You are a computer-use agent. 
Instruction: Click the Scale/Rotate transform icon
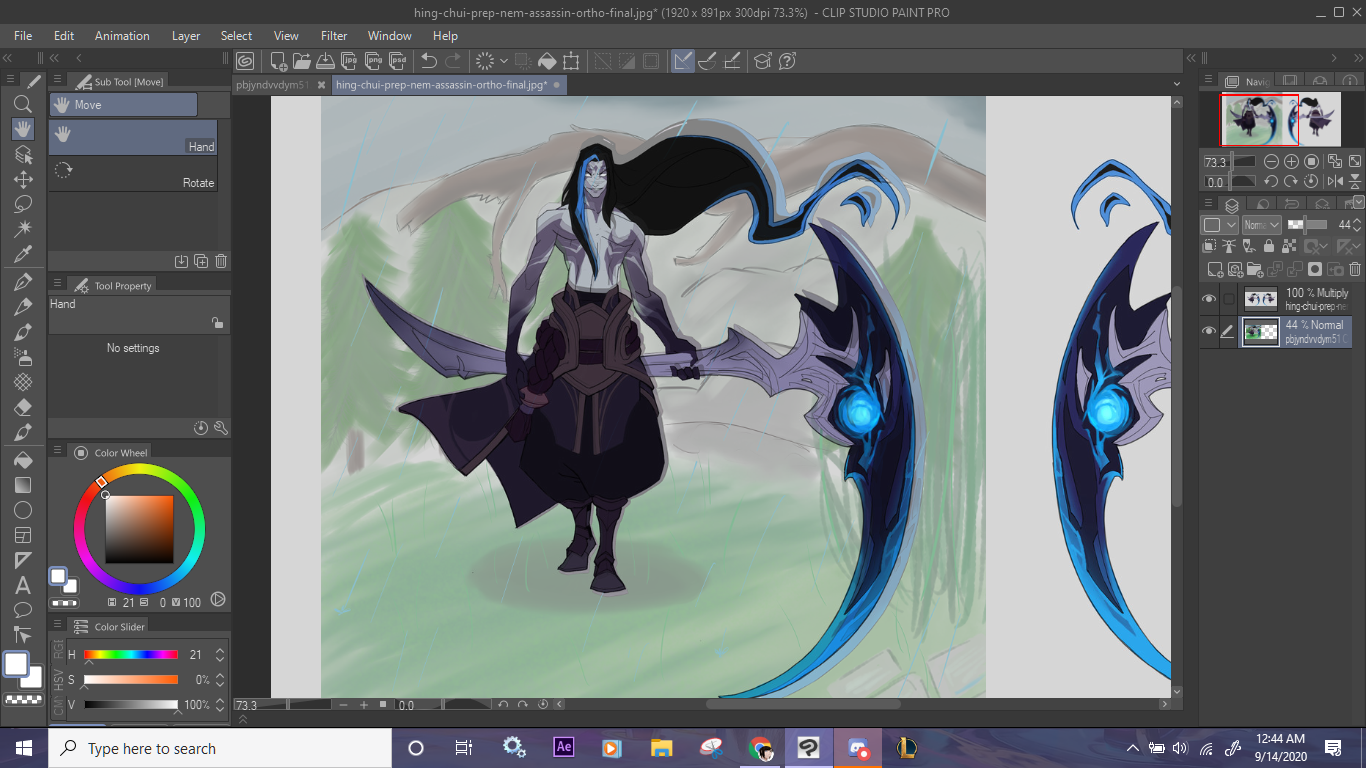[571, 61]
